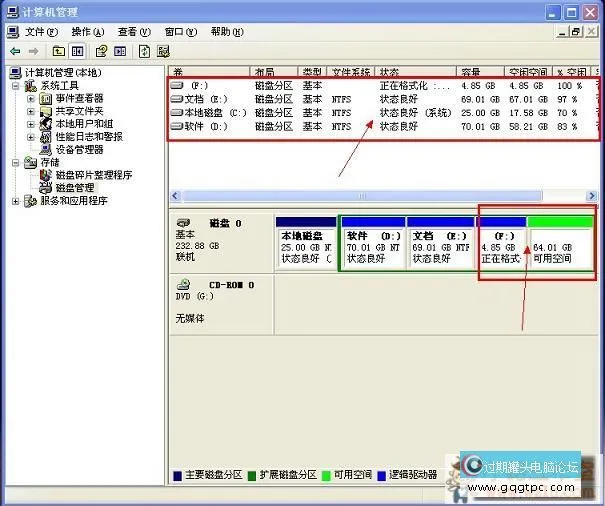605x506 pixels.
Task: Click the drive icon of volume (F:) row
Action: click(177, 85)
